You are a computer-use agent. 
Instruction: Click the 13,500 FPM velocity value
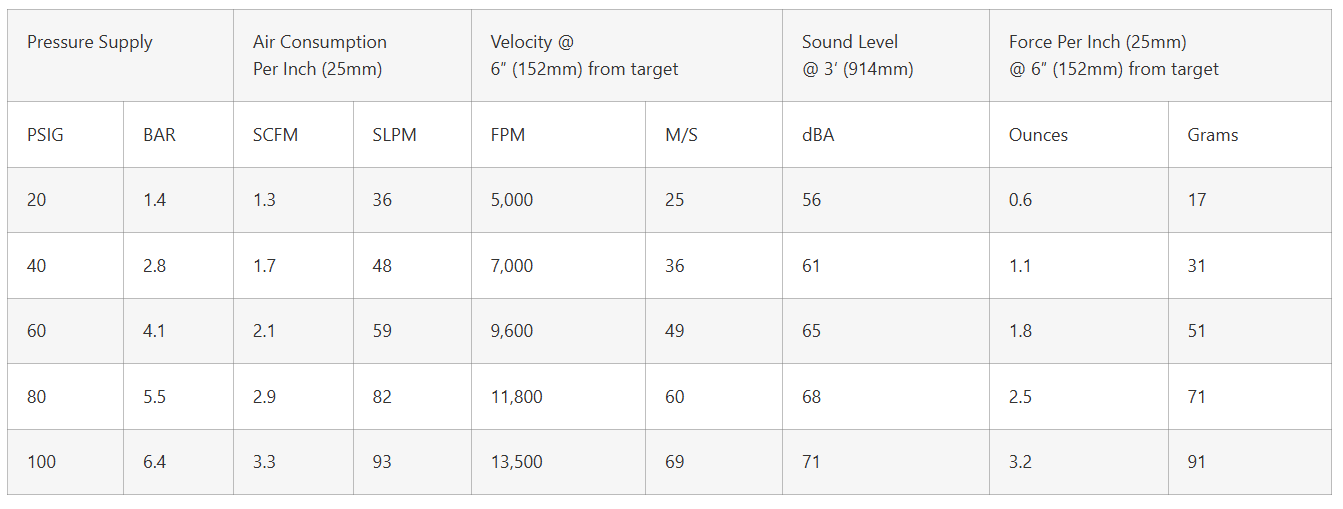click(517, 462)
